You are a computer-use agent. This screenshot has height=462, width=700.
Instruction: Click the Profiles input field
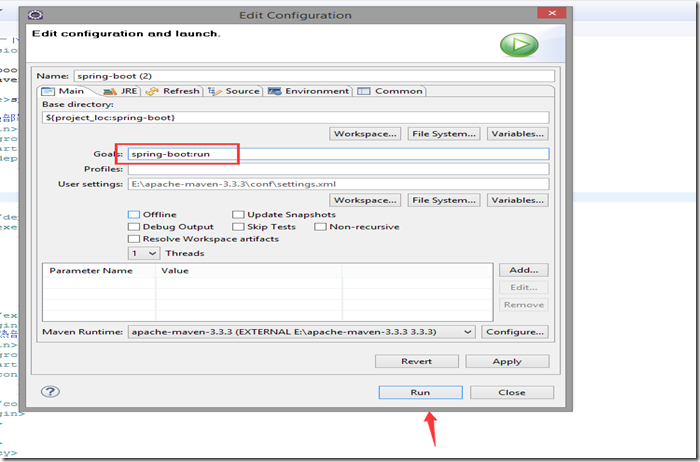[338, 169]
